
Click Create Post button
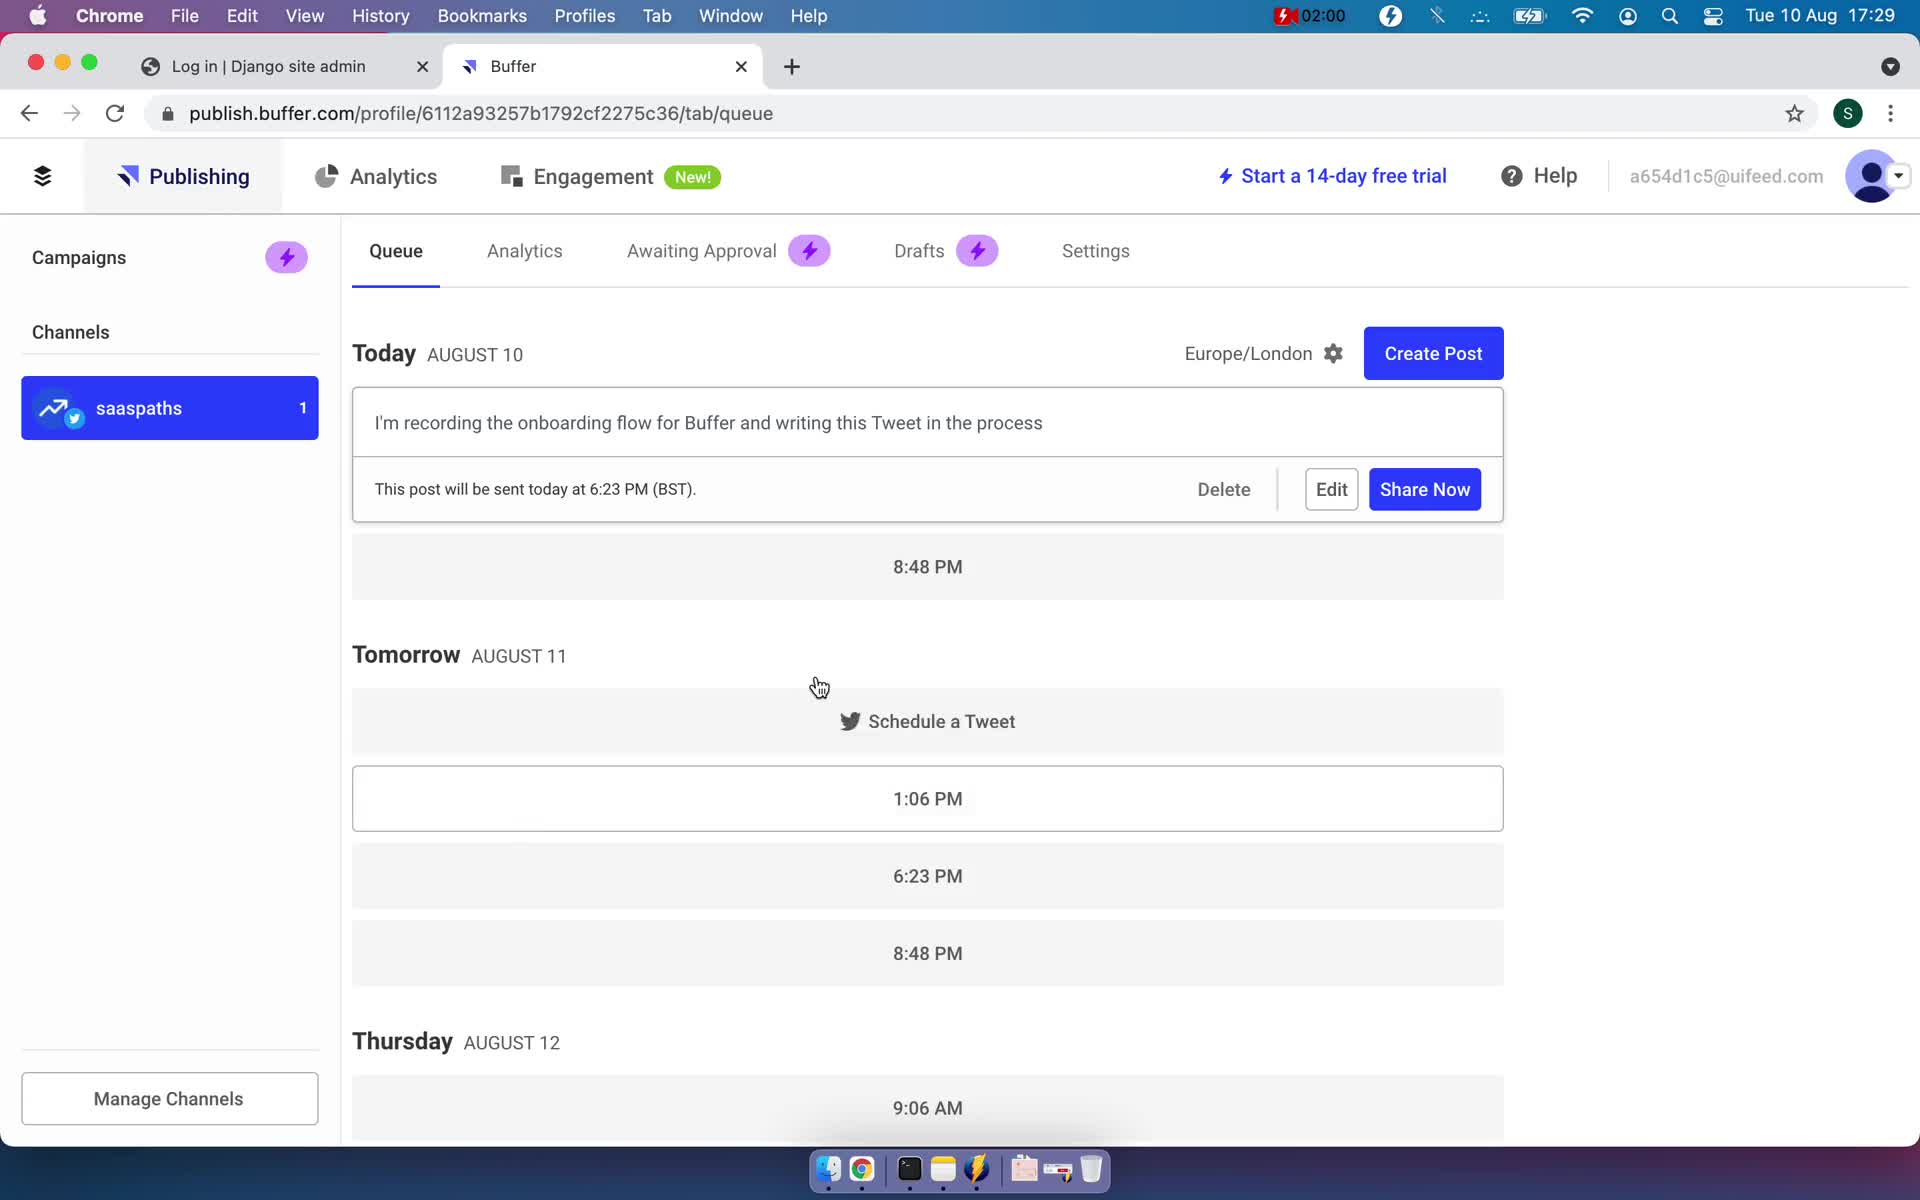click(x=1433, y=353)
